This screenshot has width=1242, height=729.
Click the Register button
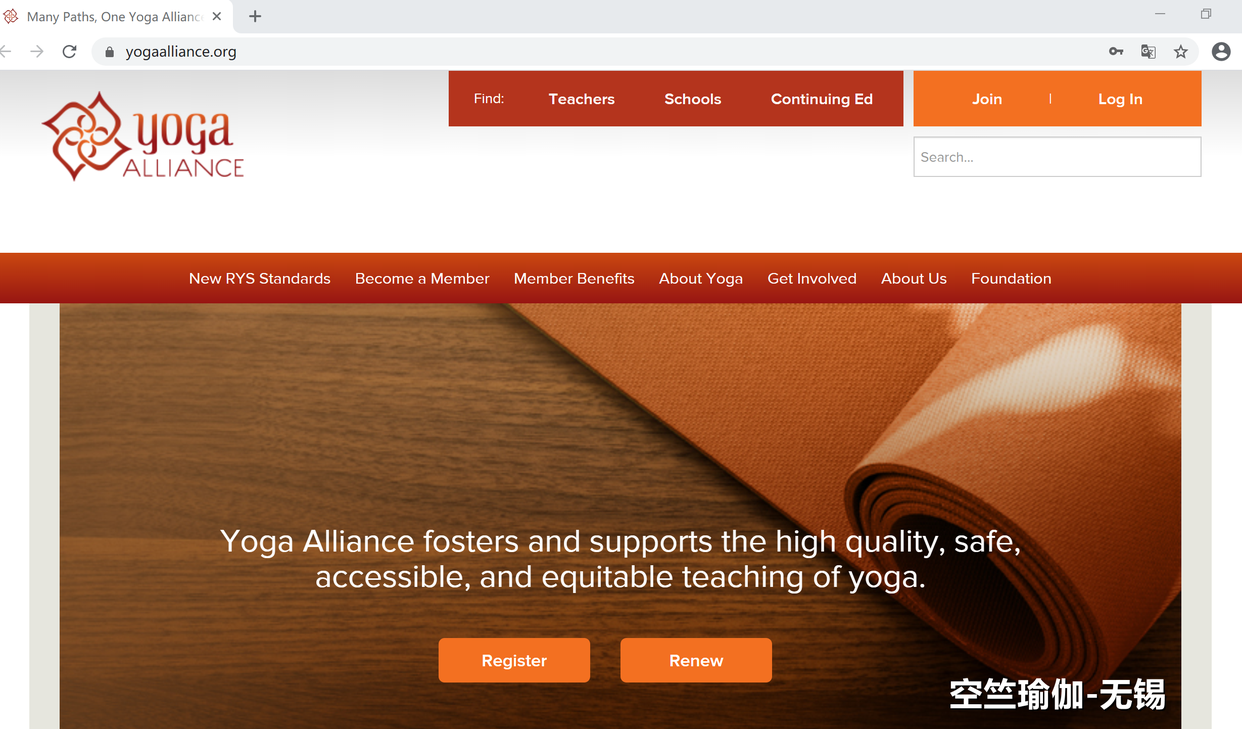[x=514, y=660]
